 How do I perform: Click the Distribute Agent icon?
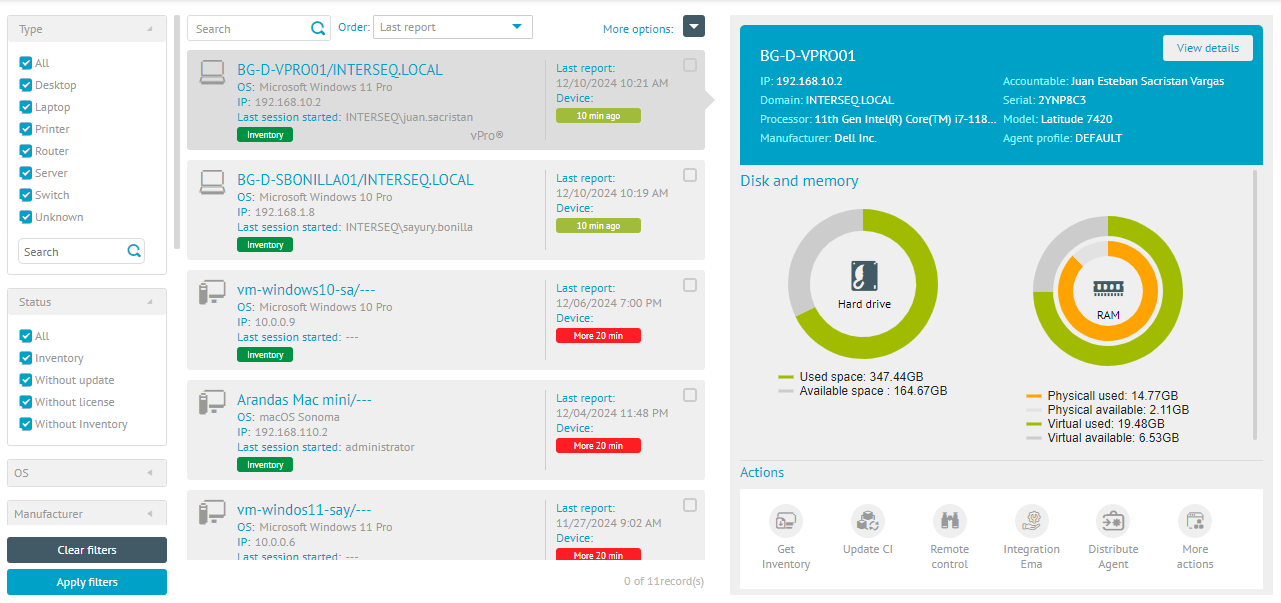(1113, 521)
